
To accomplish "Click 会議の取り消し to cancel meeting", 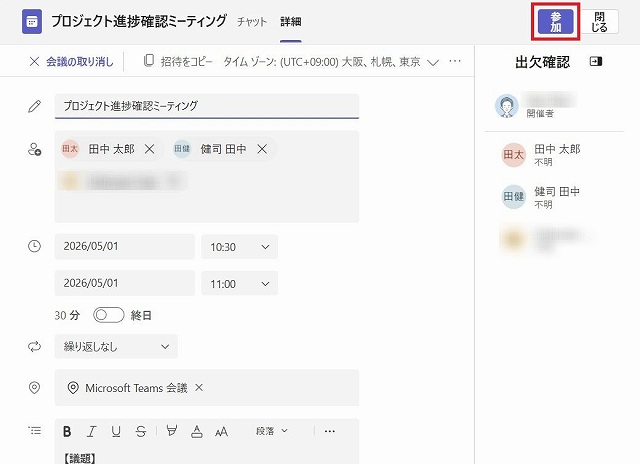I will 70,62.
